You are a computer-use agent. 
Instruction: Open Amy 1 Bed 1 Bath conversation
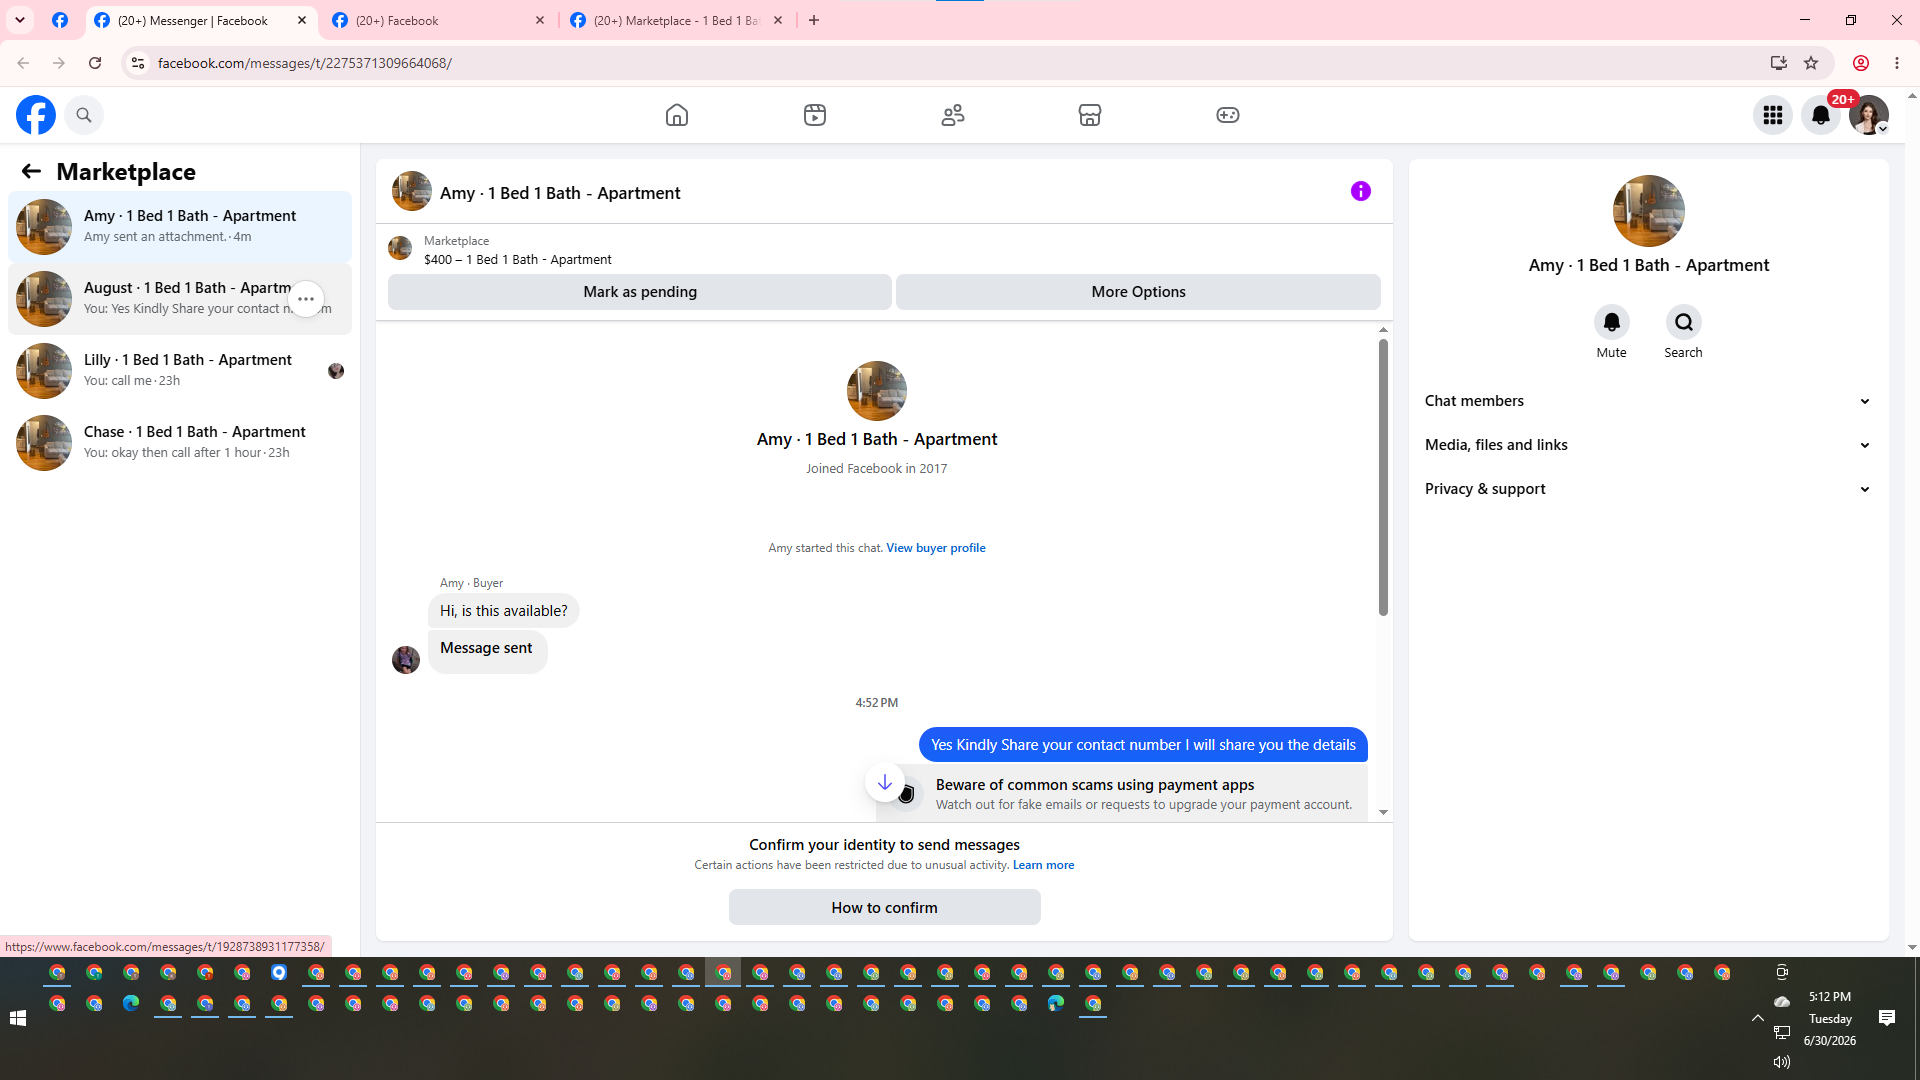pyautogui.click(x=180, y=227)
